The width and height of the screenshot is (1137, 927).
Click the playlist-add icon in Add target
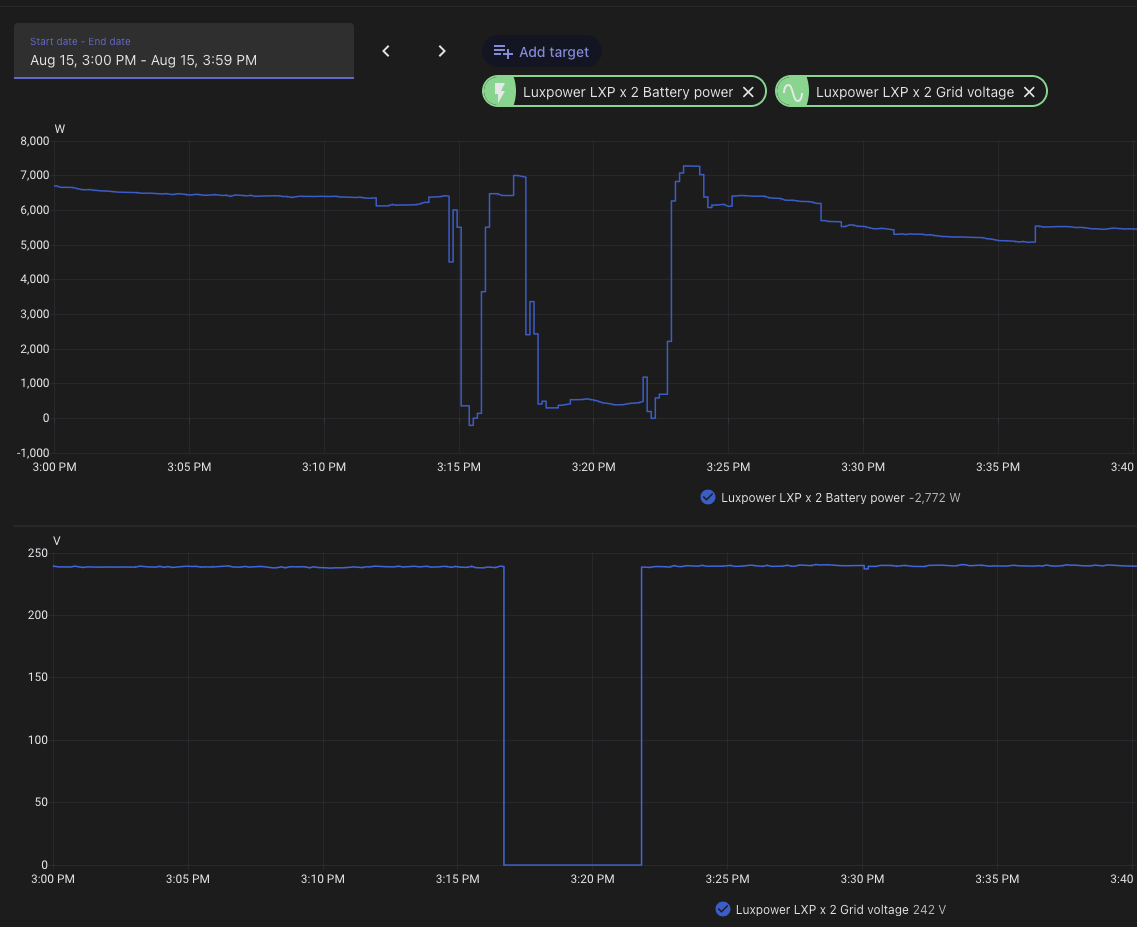[x=503, y=52]
